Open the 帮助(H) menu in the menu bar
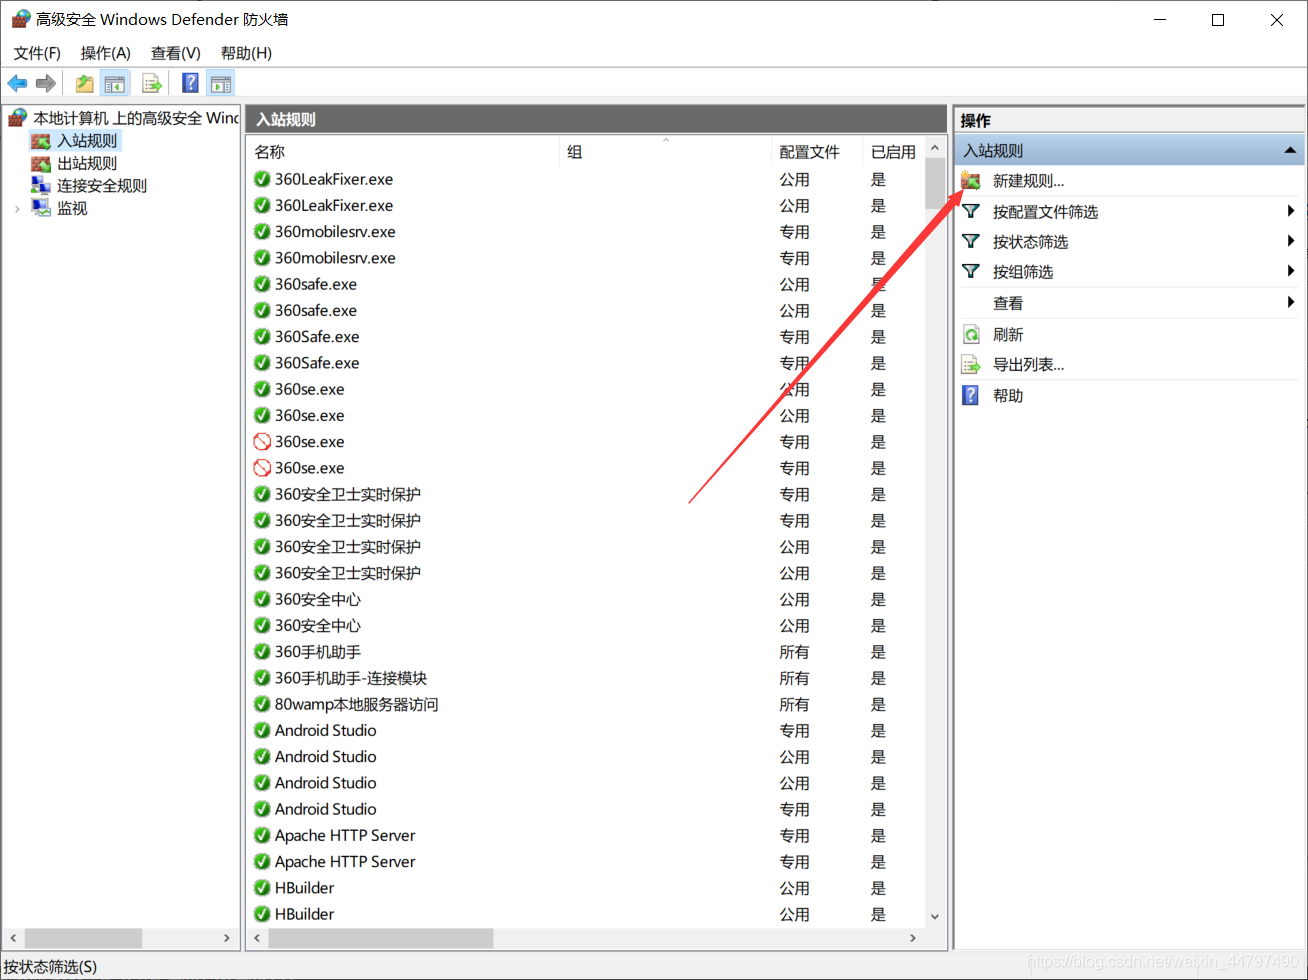The height and width of the screenshot is (980, 1308). point(246,53)
